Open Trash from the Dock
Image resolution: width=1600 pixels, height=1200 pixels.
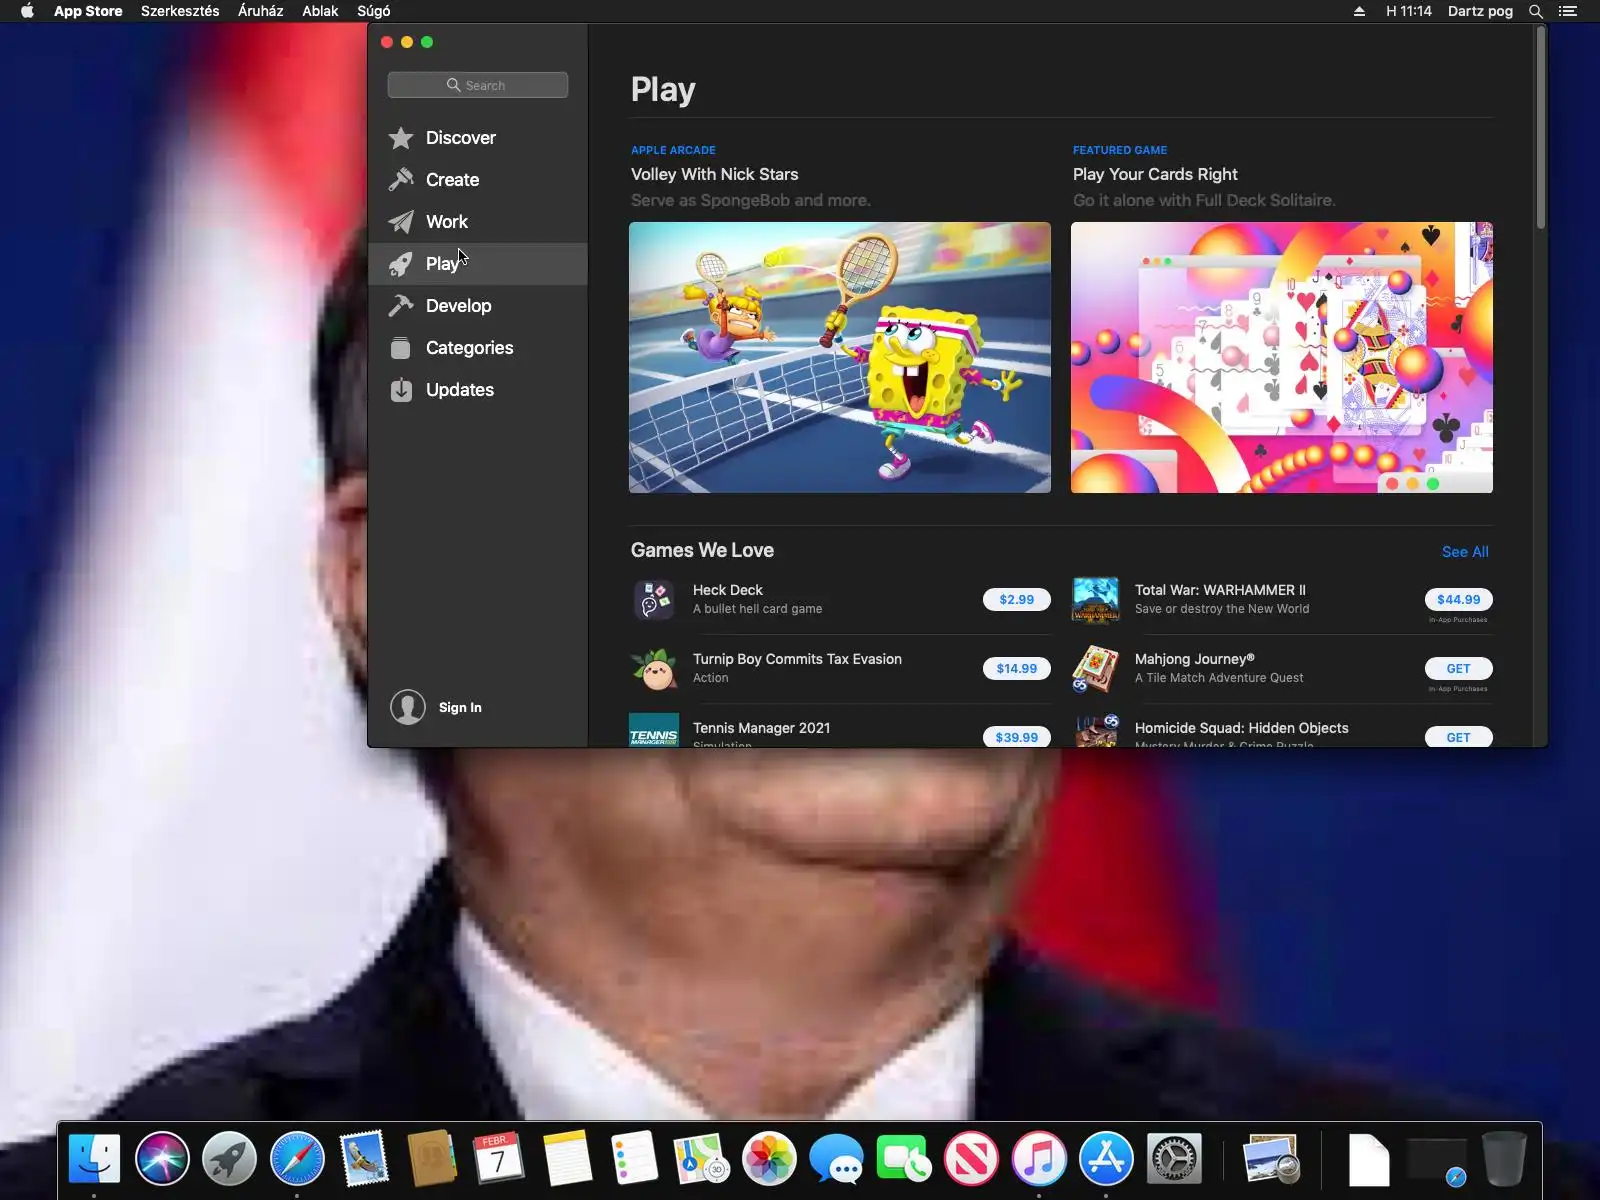pyautogui.click(x=1503, y=1159)
